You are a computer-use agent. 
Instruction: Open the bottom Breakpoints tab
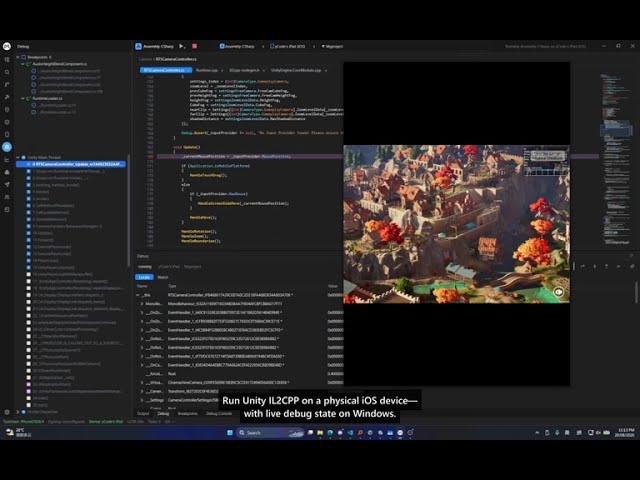click(x=187, y=413)
